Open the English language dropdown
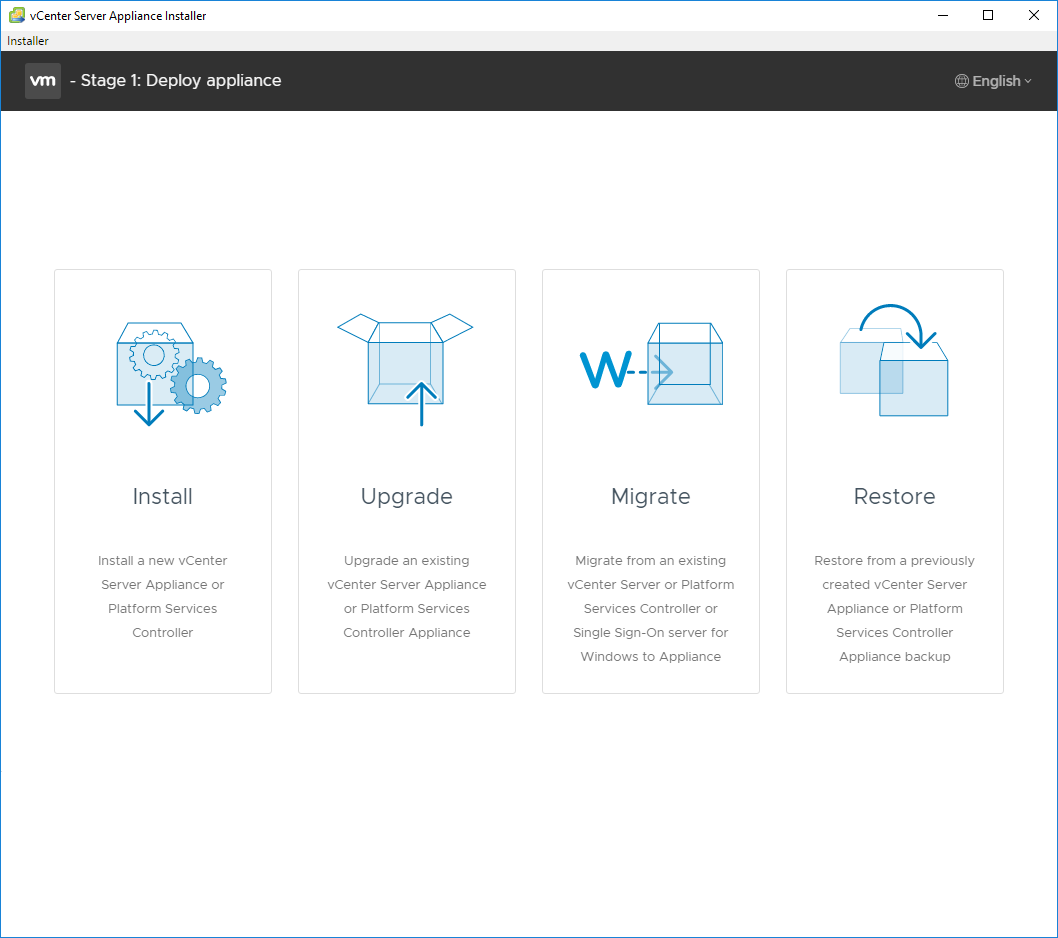 tap(993, 81)
